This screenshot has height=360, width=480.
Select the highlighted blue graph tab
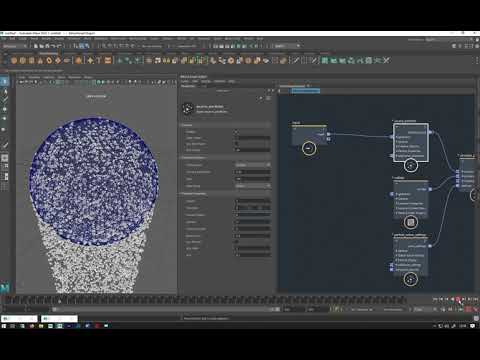[x=306, y=91]
